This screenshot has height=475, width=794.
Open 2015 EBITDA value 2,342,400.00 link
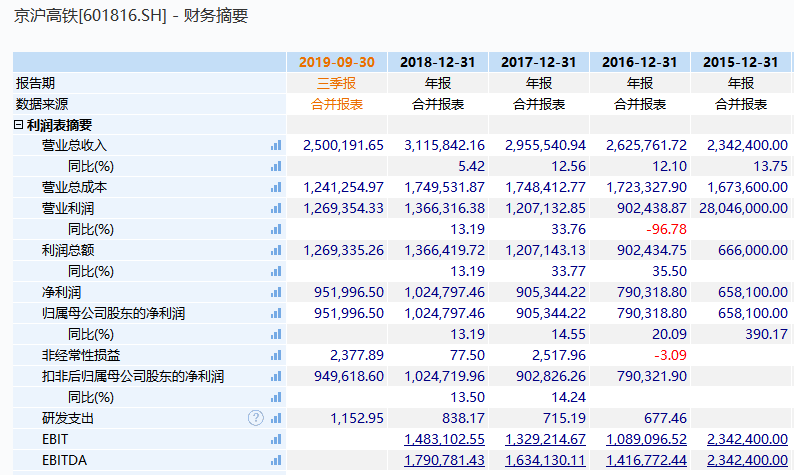[747, 461]
